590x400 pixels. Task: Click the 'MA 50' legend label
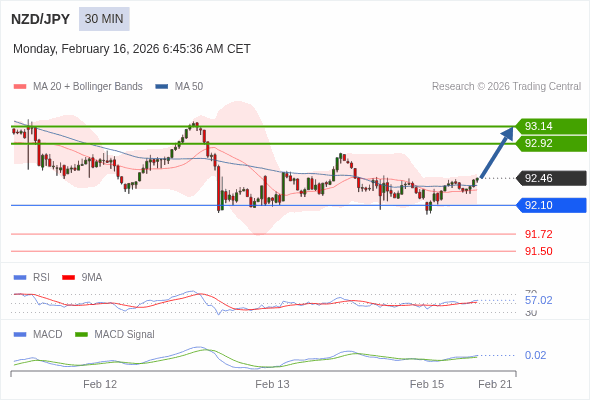click(x=189, y=87)
